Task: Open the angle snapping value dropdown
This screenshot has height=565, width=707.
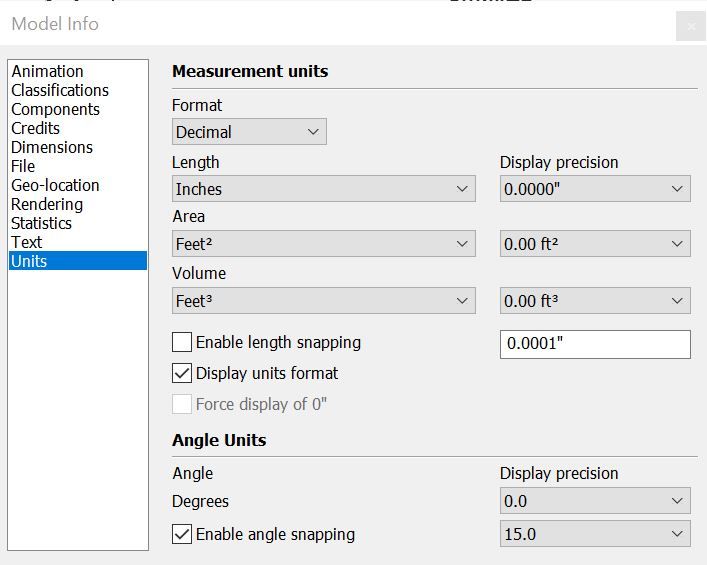Action: tap(595, 534)
